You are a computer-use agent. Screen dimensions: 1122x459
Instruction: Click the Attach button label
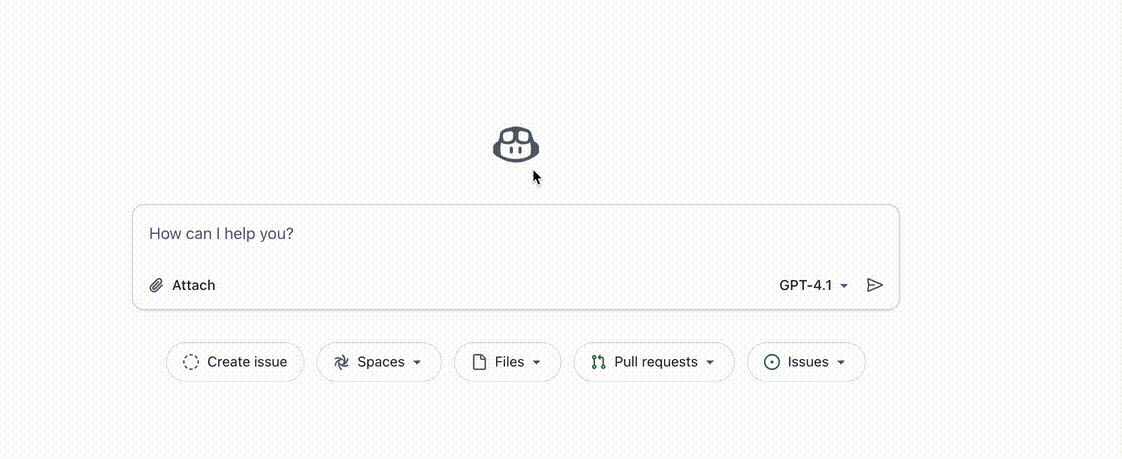pyautogui.click(x=193, y=285)
